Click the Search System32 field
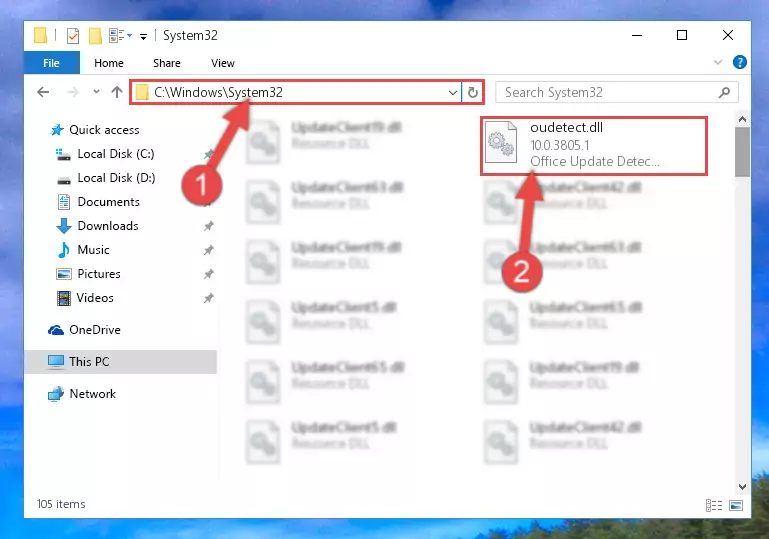Viewport: 769px width, 539px height. pyautogui.click(x=616, y=92)
